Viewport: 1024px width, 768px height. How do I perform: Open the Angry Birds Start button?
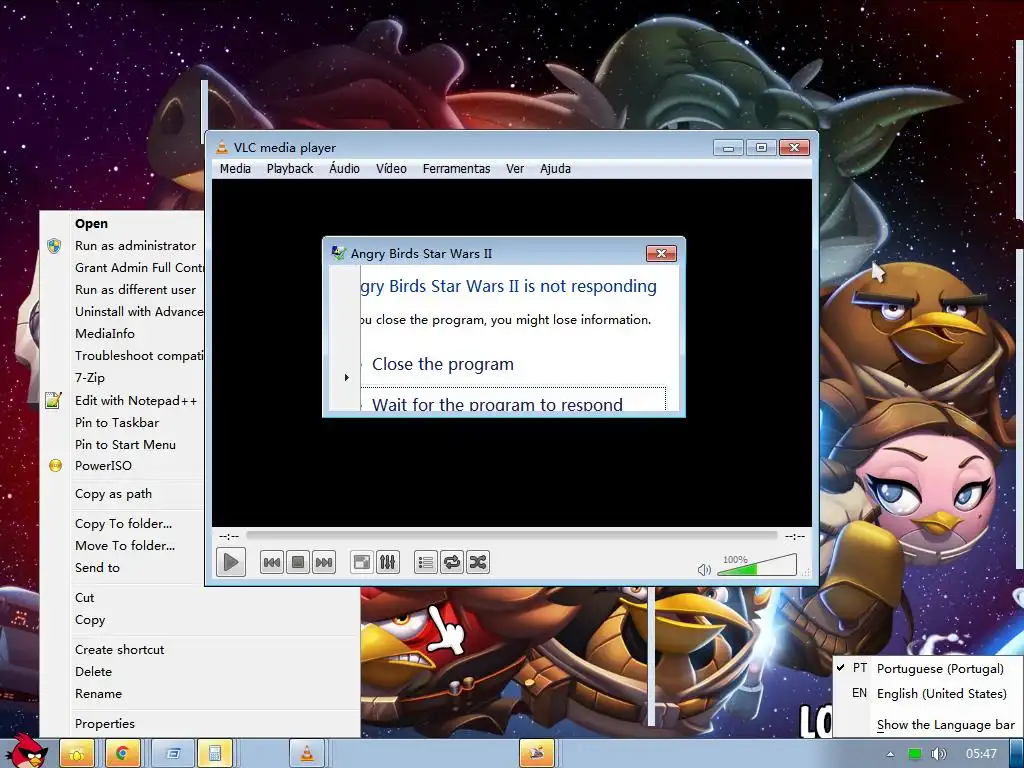coord(26,751)
